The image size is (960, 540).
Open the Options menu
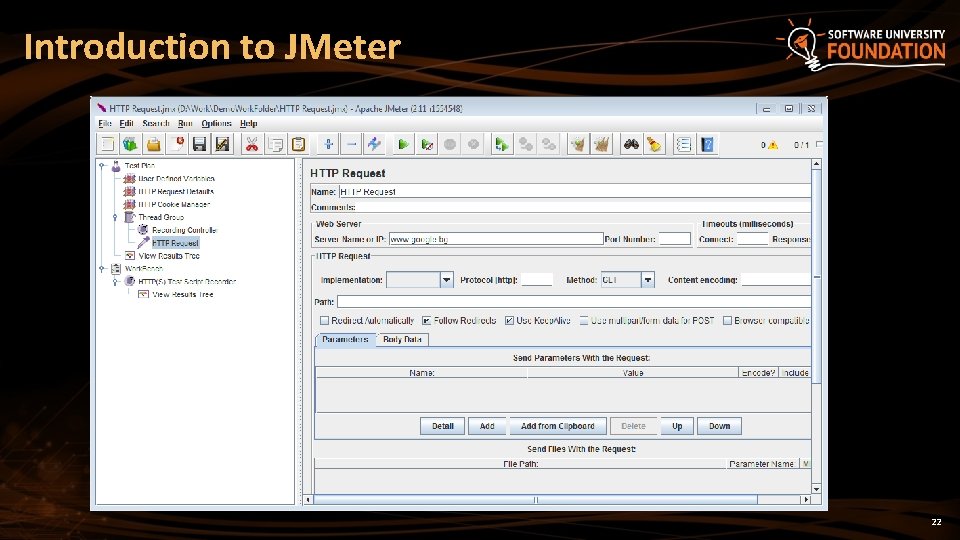coord(217,124)
